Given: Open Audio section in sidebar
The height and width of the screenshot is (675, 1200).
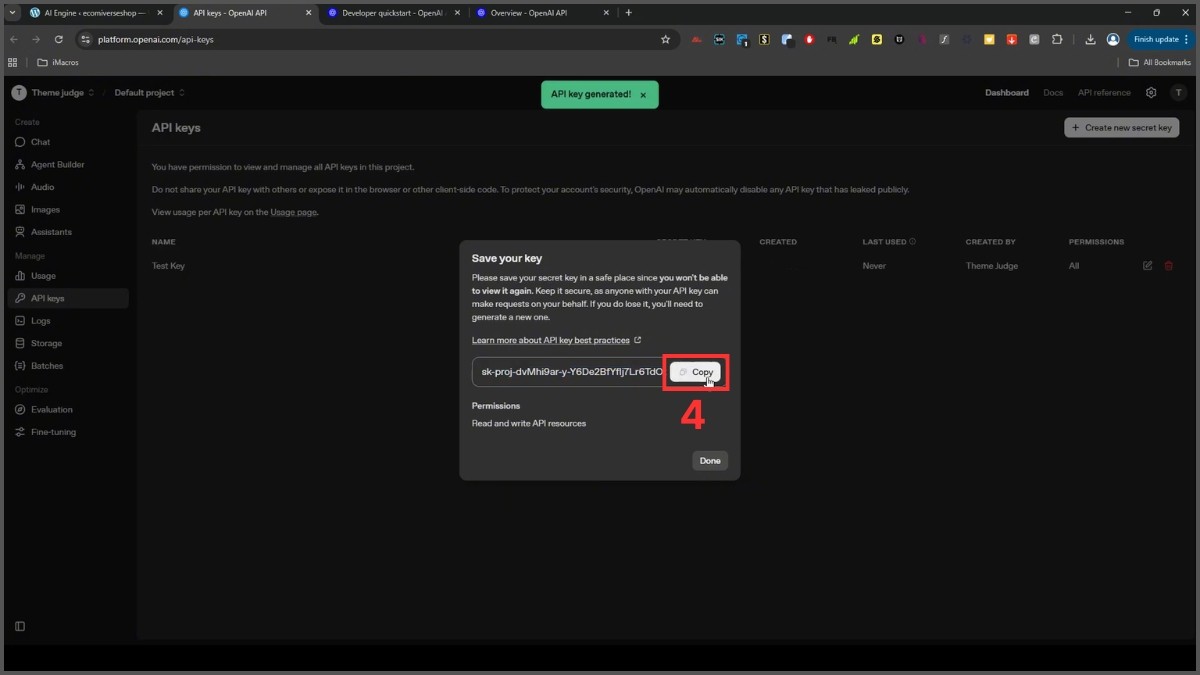Looking at the screenshot, I should [42, 187].
